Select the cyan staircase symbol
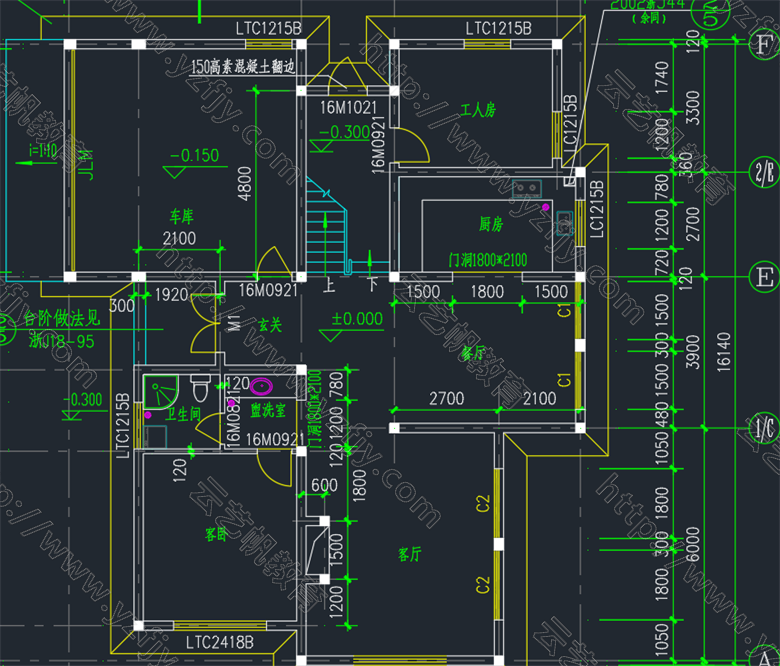The image size is (780, 666). (x=326, y=224)
